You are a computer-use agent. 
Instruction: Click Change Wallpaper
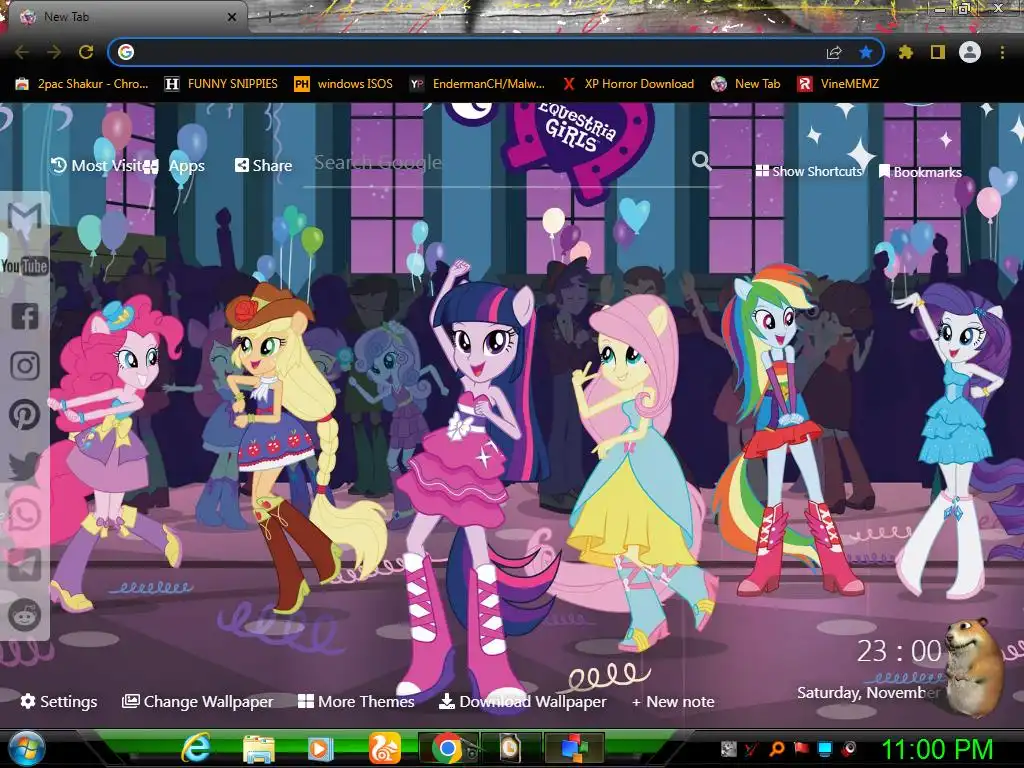(198, 701)
